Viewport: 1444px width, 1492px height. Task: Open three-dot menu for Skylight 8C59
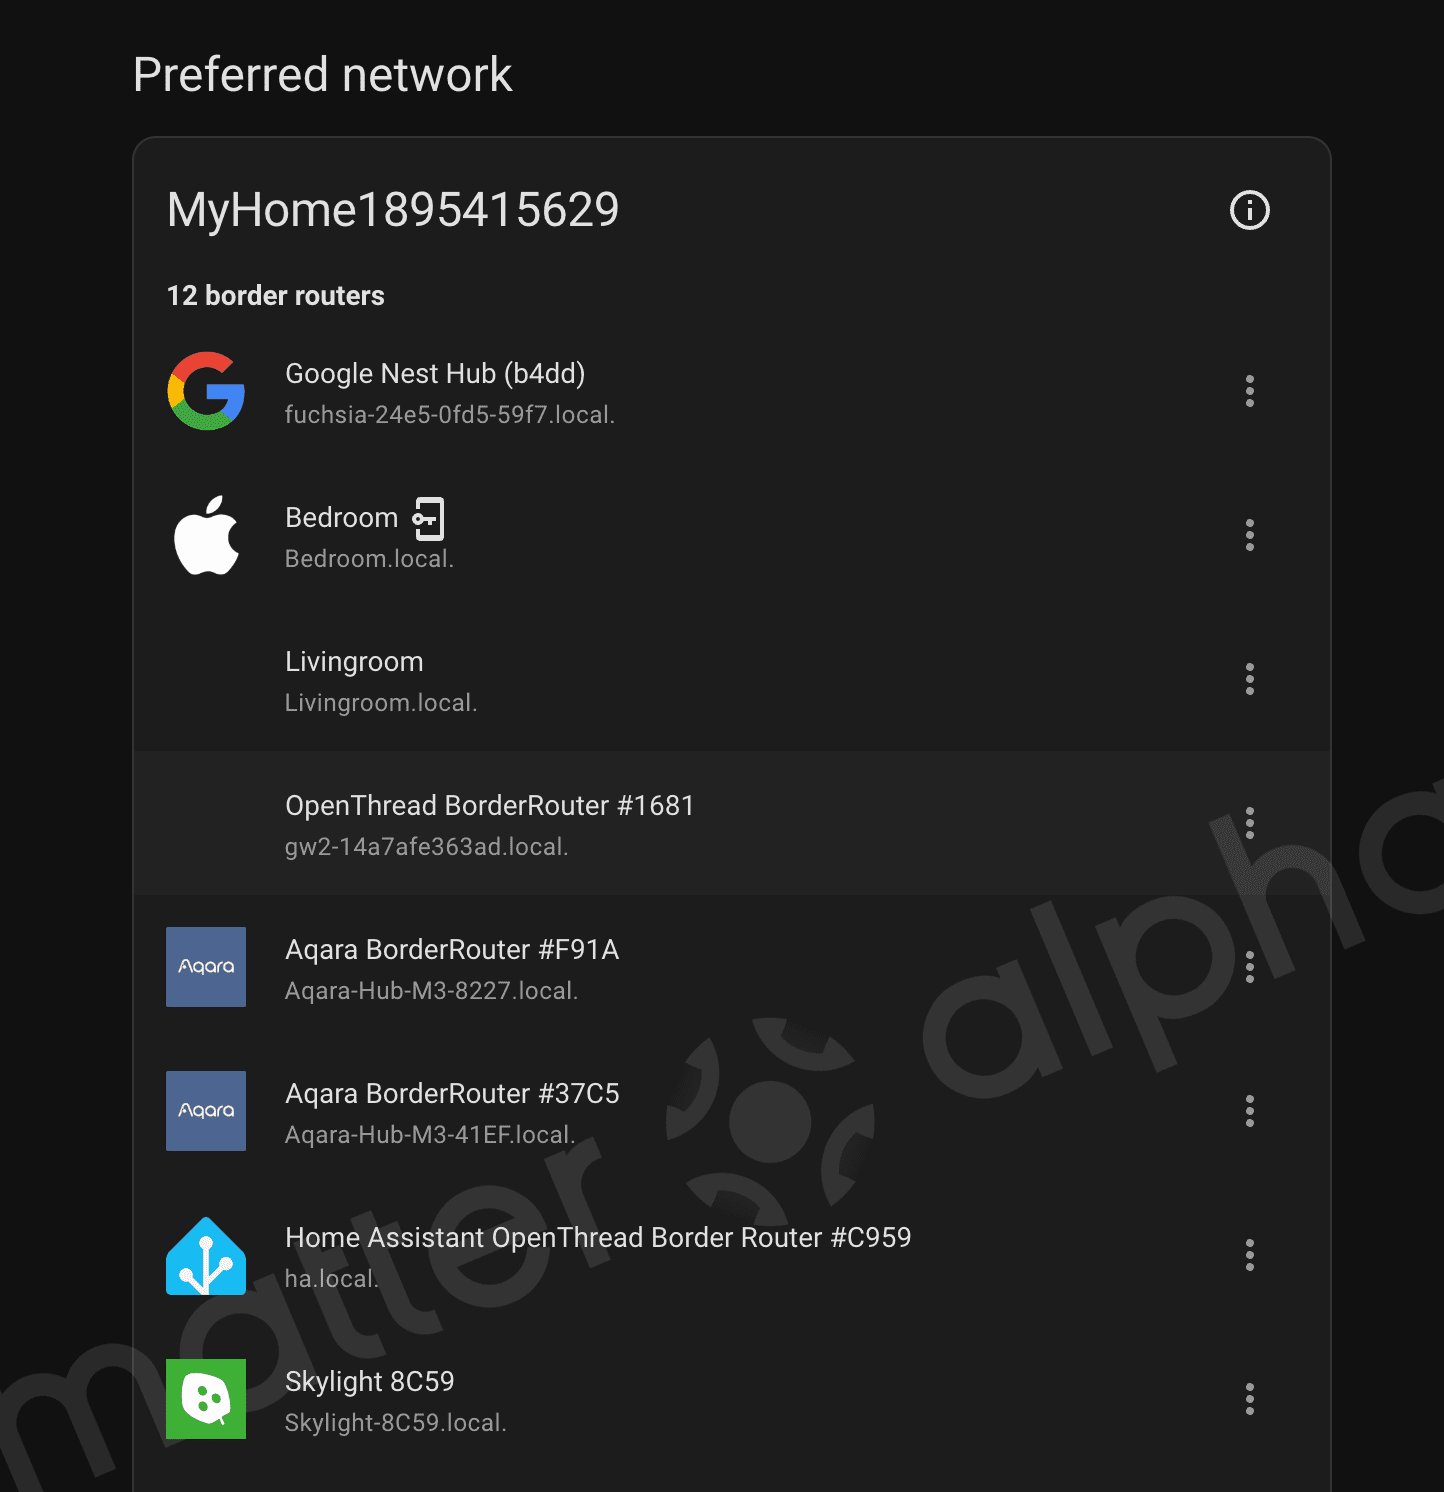point(1249,1399)
